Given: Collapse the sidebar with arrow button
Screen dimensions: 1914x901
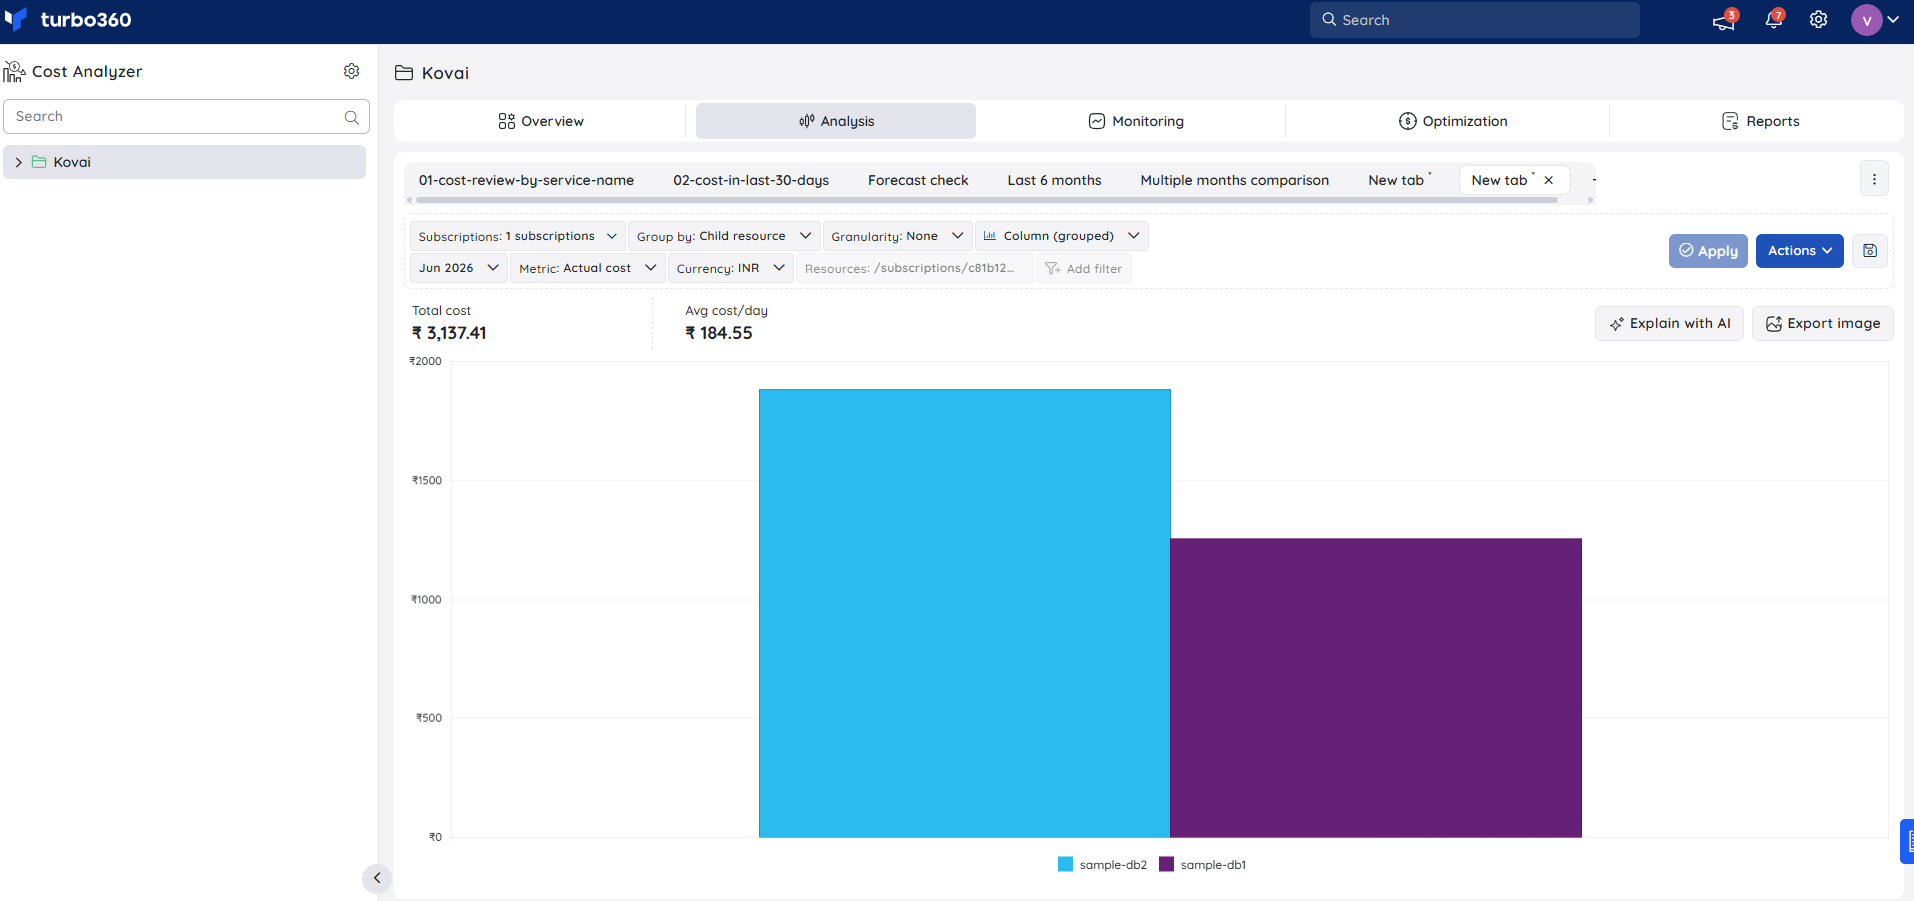Looking at the screenshot, I should (x=377, y=878).
